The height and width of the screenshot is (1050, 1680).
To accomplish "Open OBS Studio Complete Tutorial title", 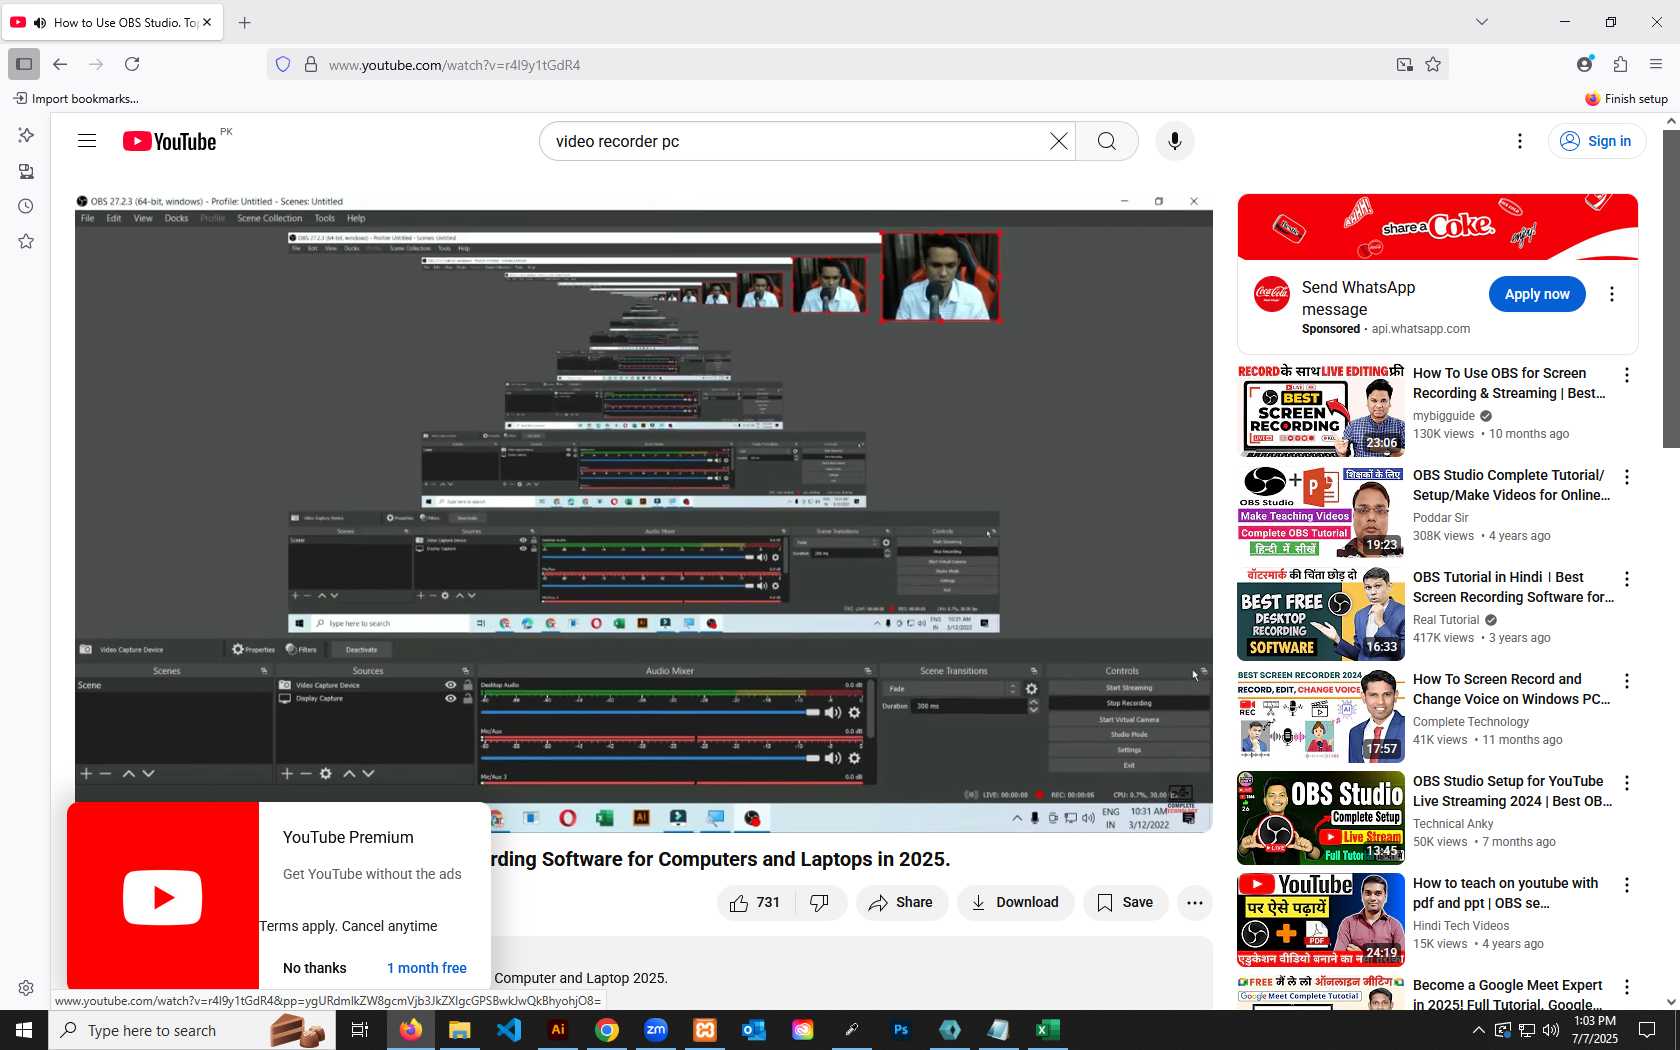I will tap(1512, 485).
